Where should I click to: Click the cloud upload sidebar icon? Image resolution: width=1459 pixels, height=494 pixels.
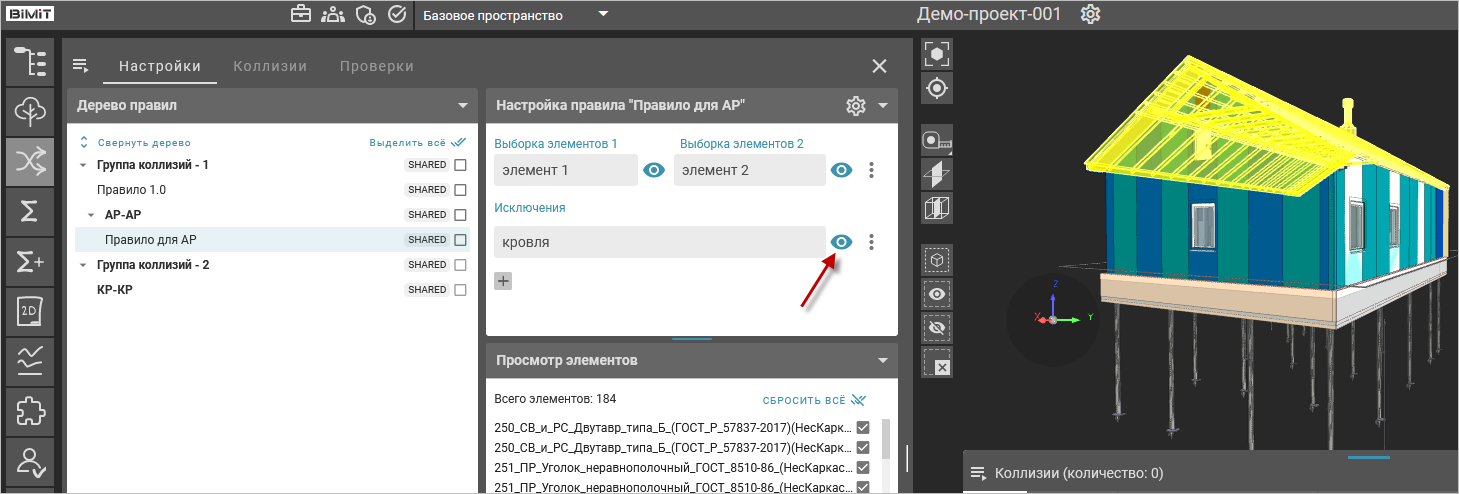[x=30, y=112]
